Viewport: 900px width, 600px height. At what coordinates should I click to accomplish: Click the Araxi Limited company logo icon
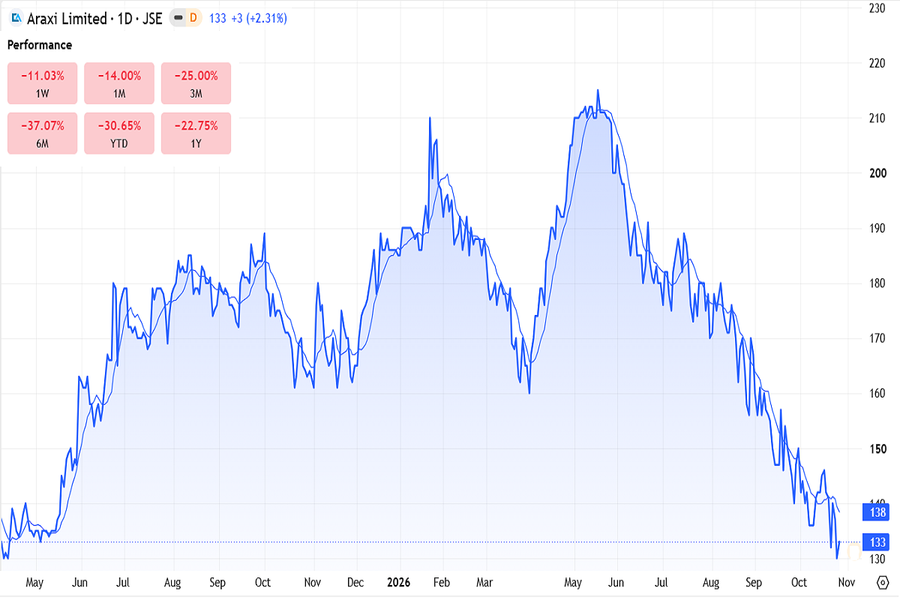tap(16, 18)
